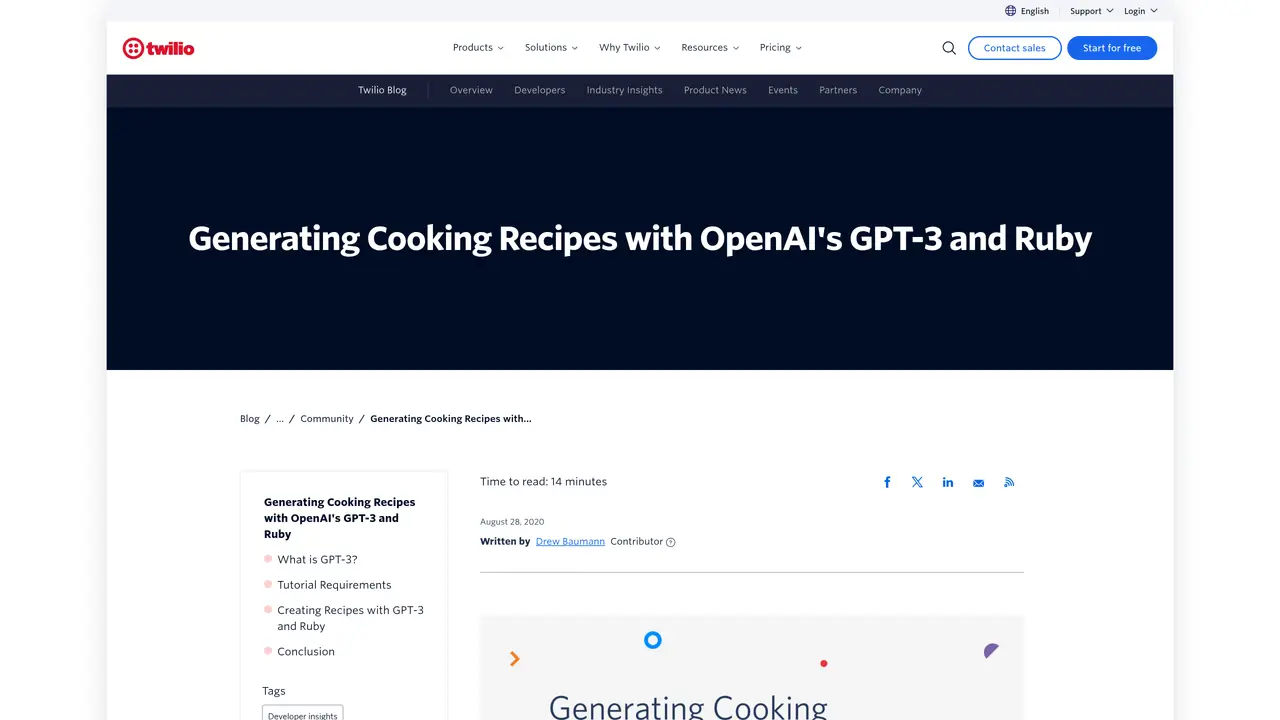Select the Overview blog tab
The height and width of the screenshot is (720, 1280).
pyautogui.click(x=471, y=90)
